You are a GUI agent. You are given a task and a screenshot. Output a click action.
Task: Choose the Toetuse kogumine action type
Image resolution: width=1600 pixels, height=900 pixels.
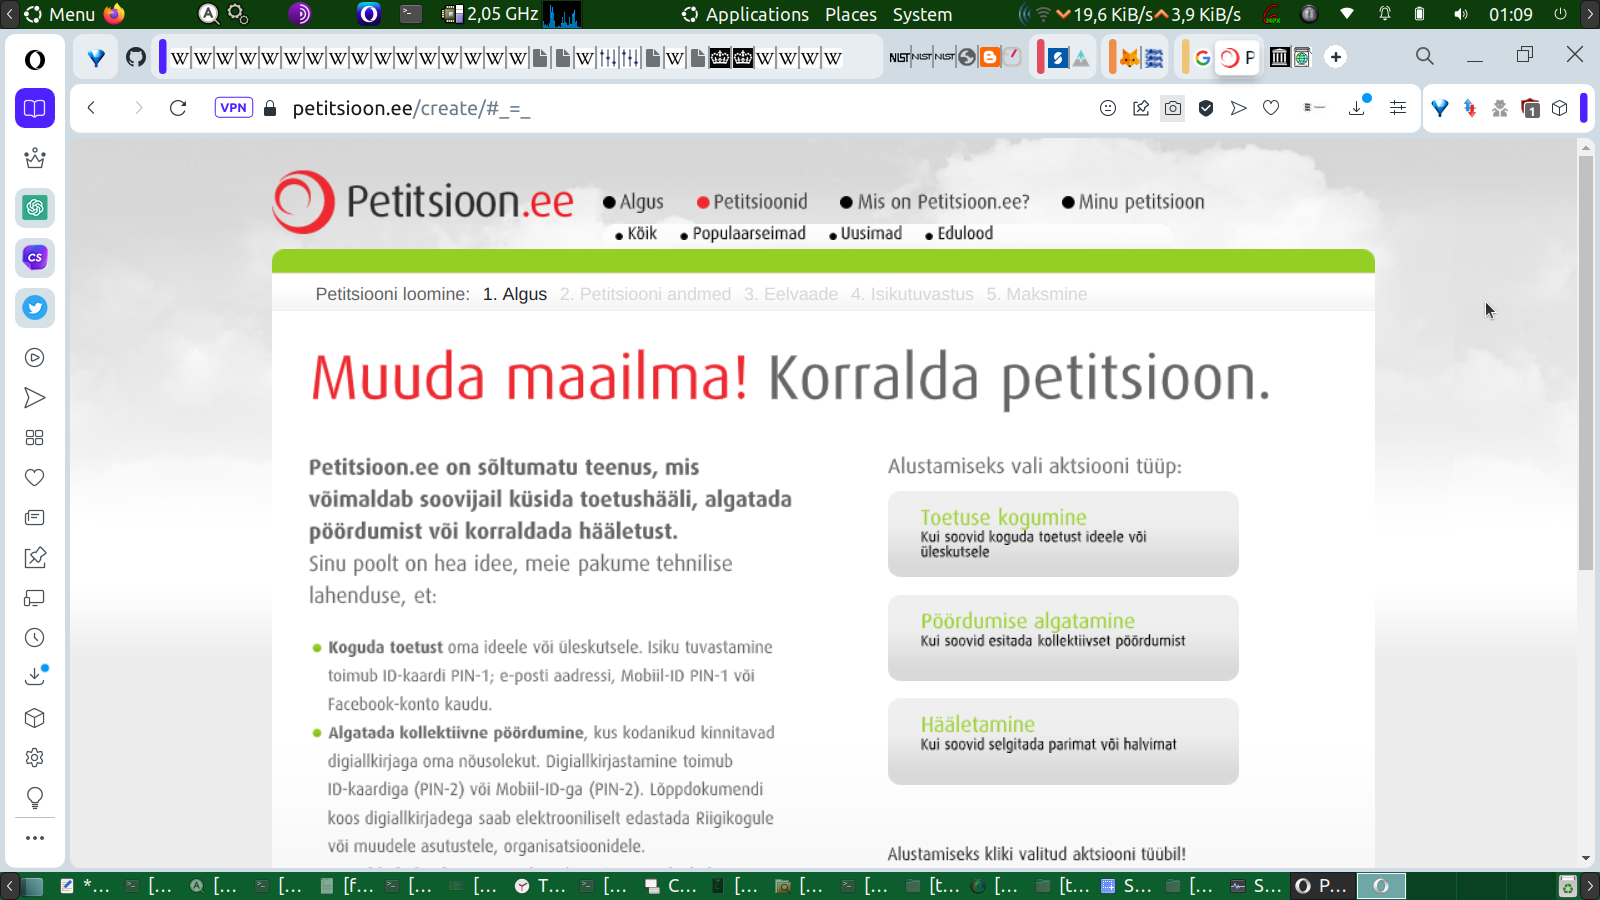coord(1063,534)
